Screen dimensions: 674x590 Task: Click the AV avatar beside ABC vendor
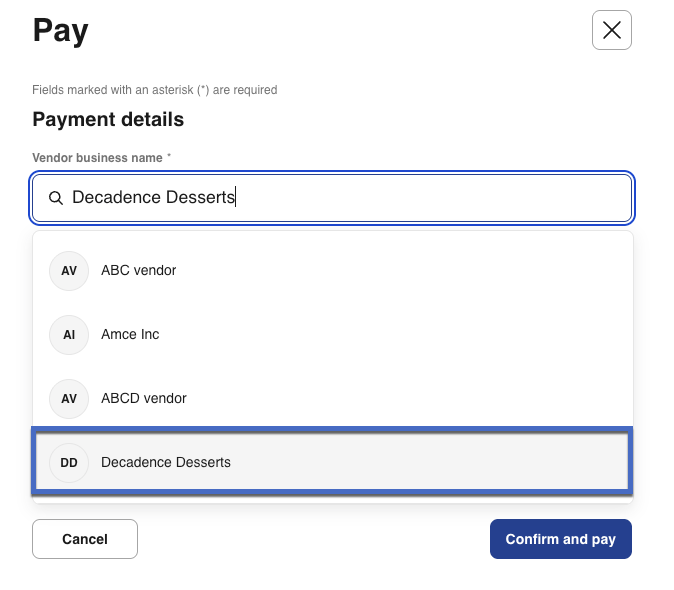[x=69, y=270]
